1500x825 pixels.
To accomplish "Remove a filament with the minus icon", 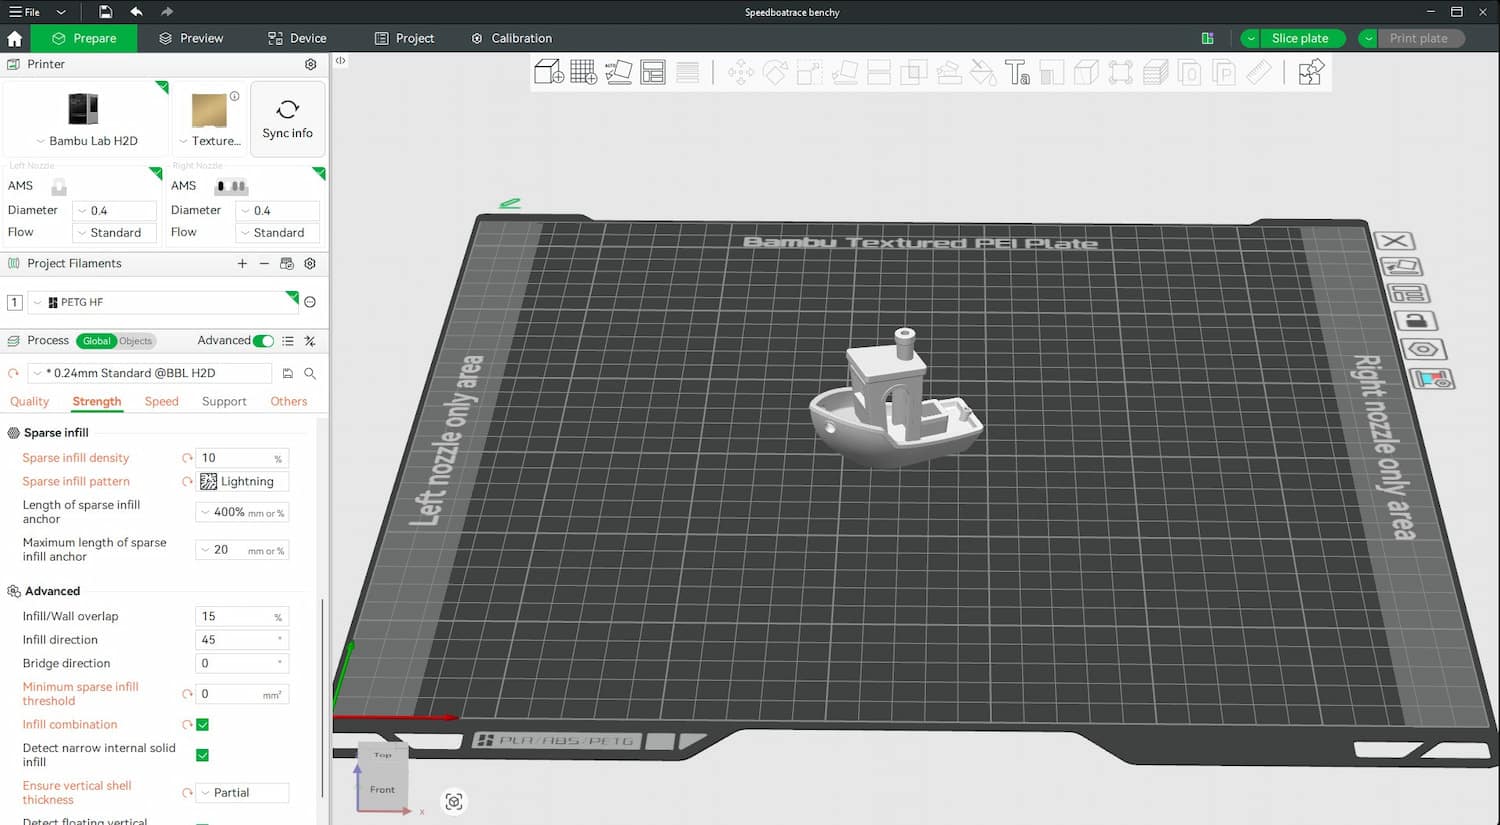I will tap(264, 264).
